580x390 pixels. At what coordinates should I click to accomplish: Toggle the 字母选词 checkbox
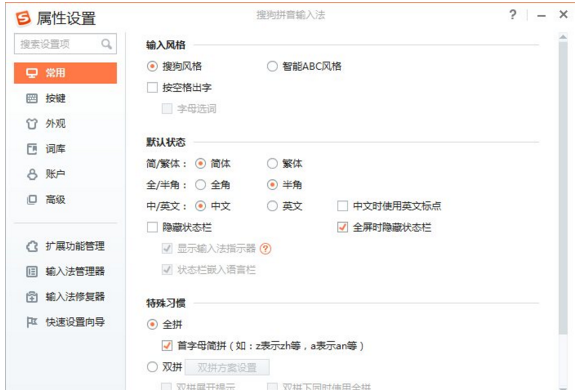click(167, 109)
